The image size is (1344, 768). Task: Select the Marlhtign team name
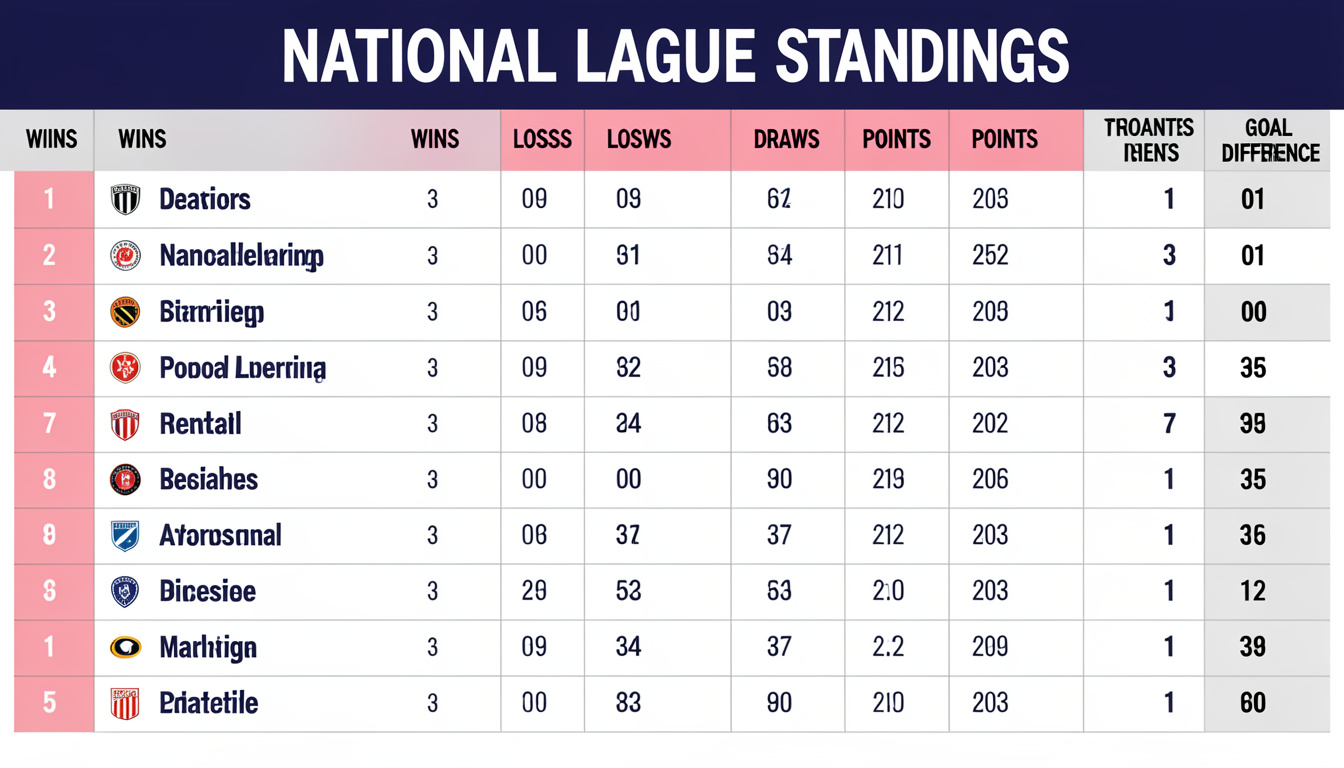click(x=208, y=648)
